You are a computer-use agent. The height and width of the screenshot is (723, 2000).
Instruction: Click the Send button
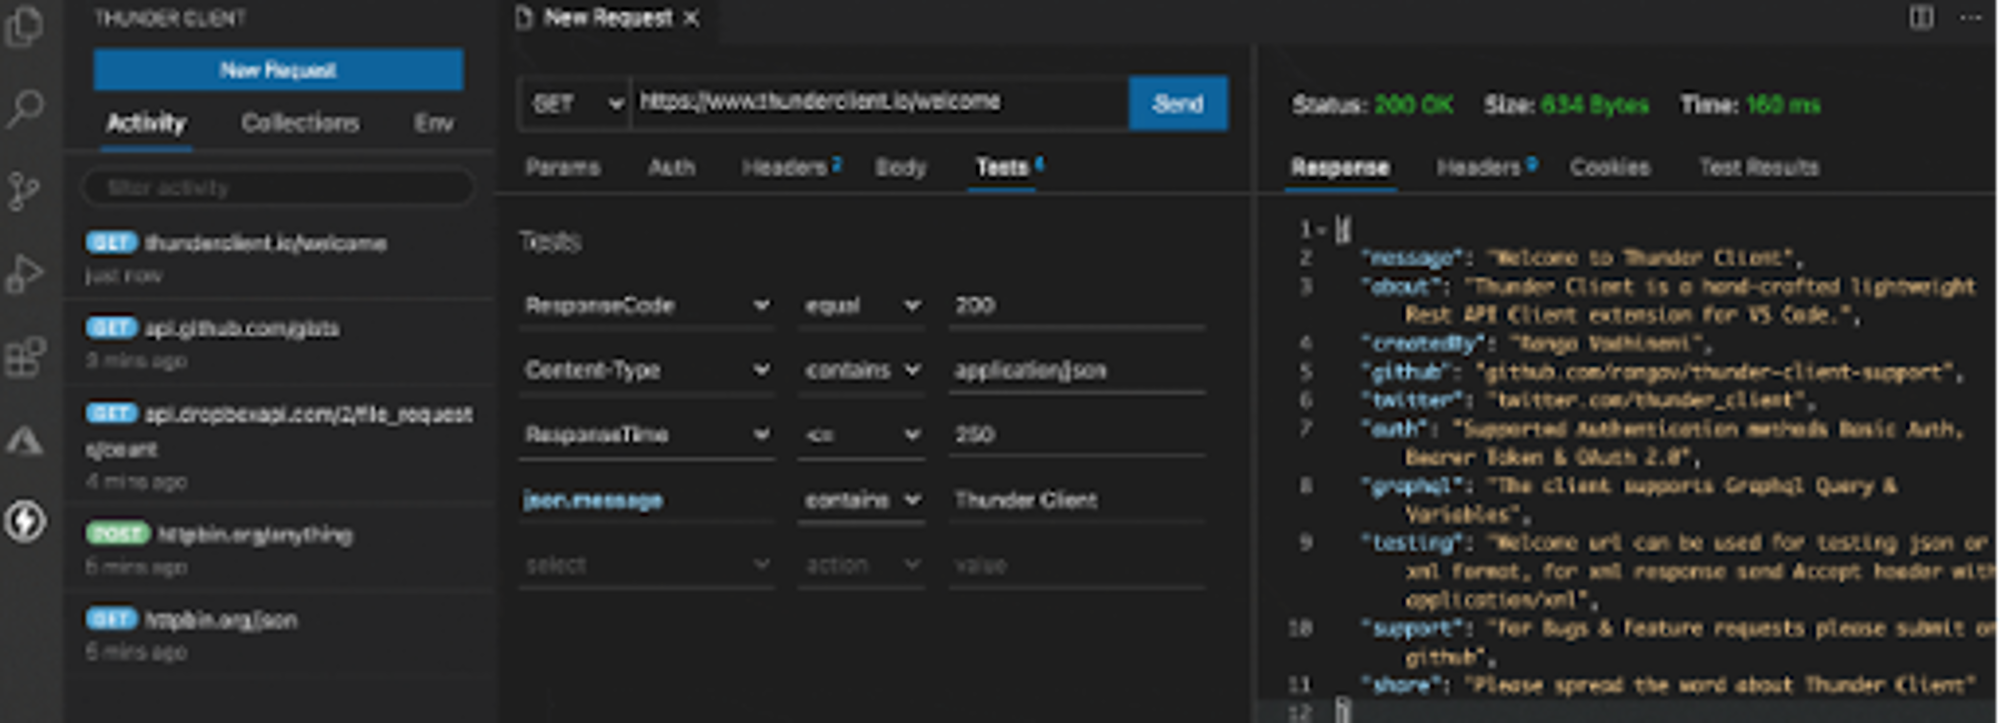tap(1177, 103)
